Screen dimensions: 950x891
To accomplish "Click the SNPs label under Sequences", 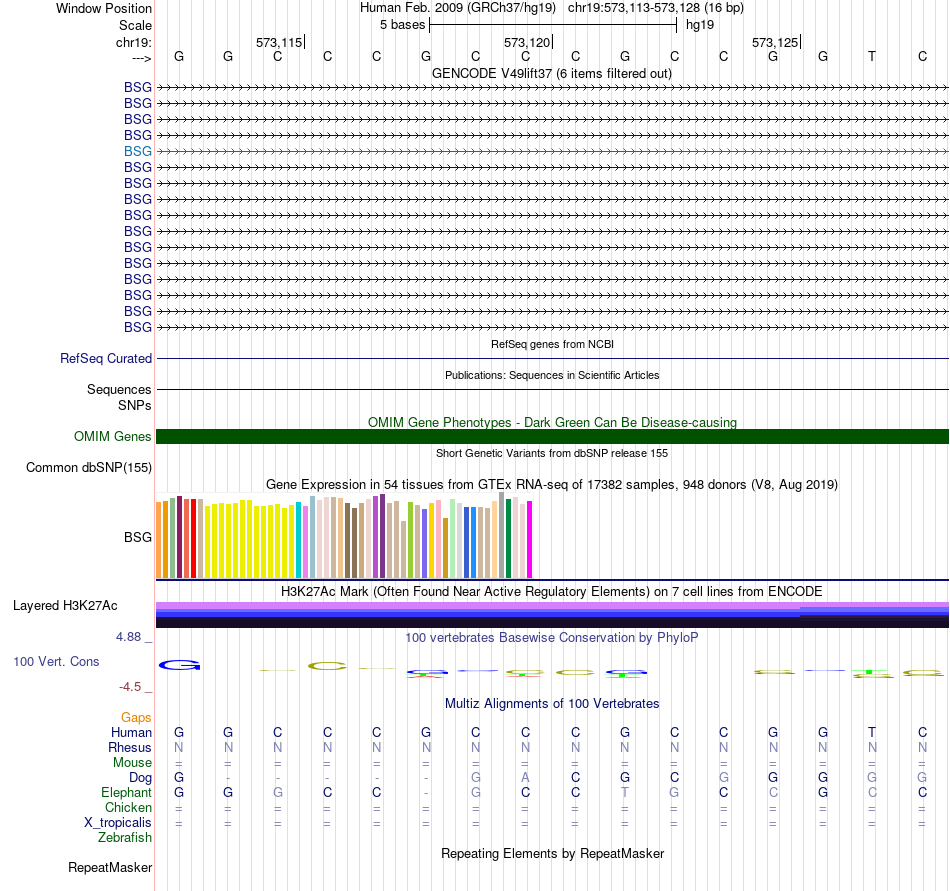I will point(135,405).
